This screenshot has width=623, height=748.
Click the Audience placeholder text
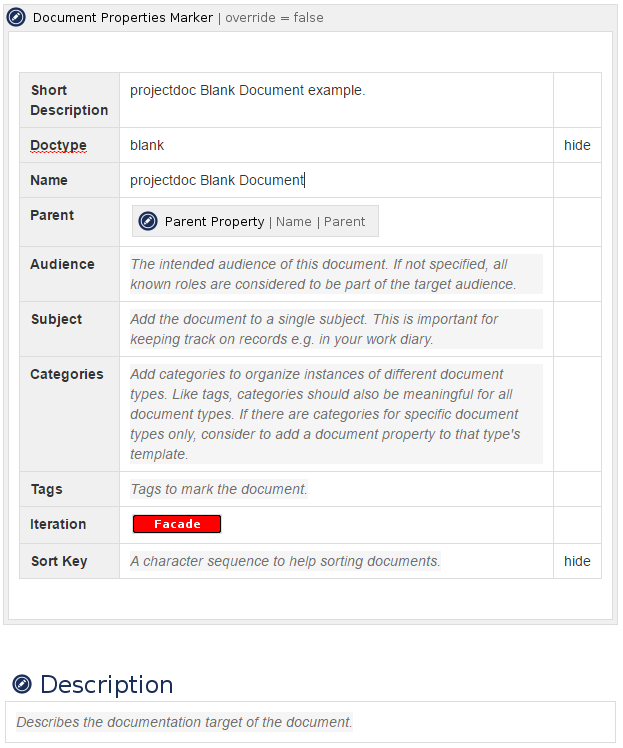coord(336,274)
